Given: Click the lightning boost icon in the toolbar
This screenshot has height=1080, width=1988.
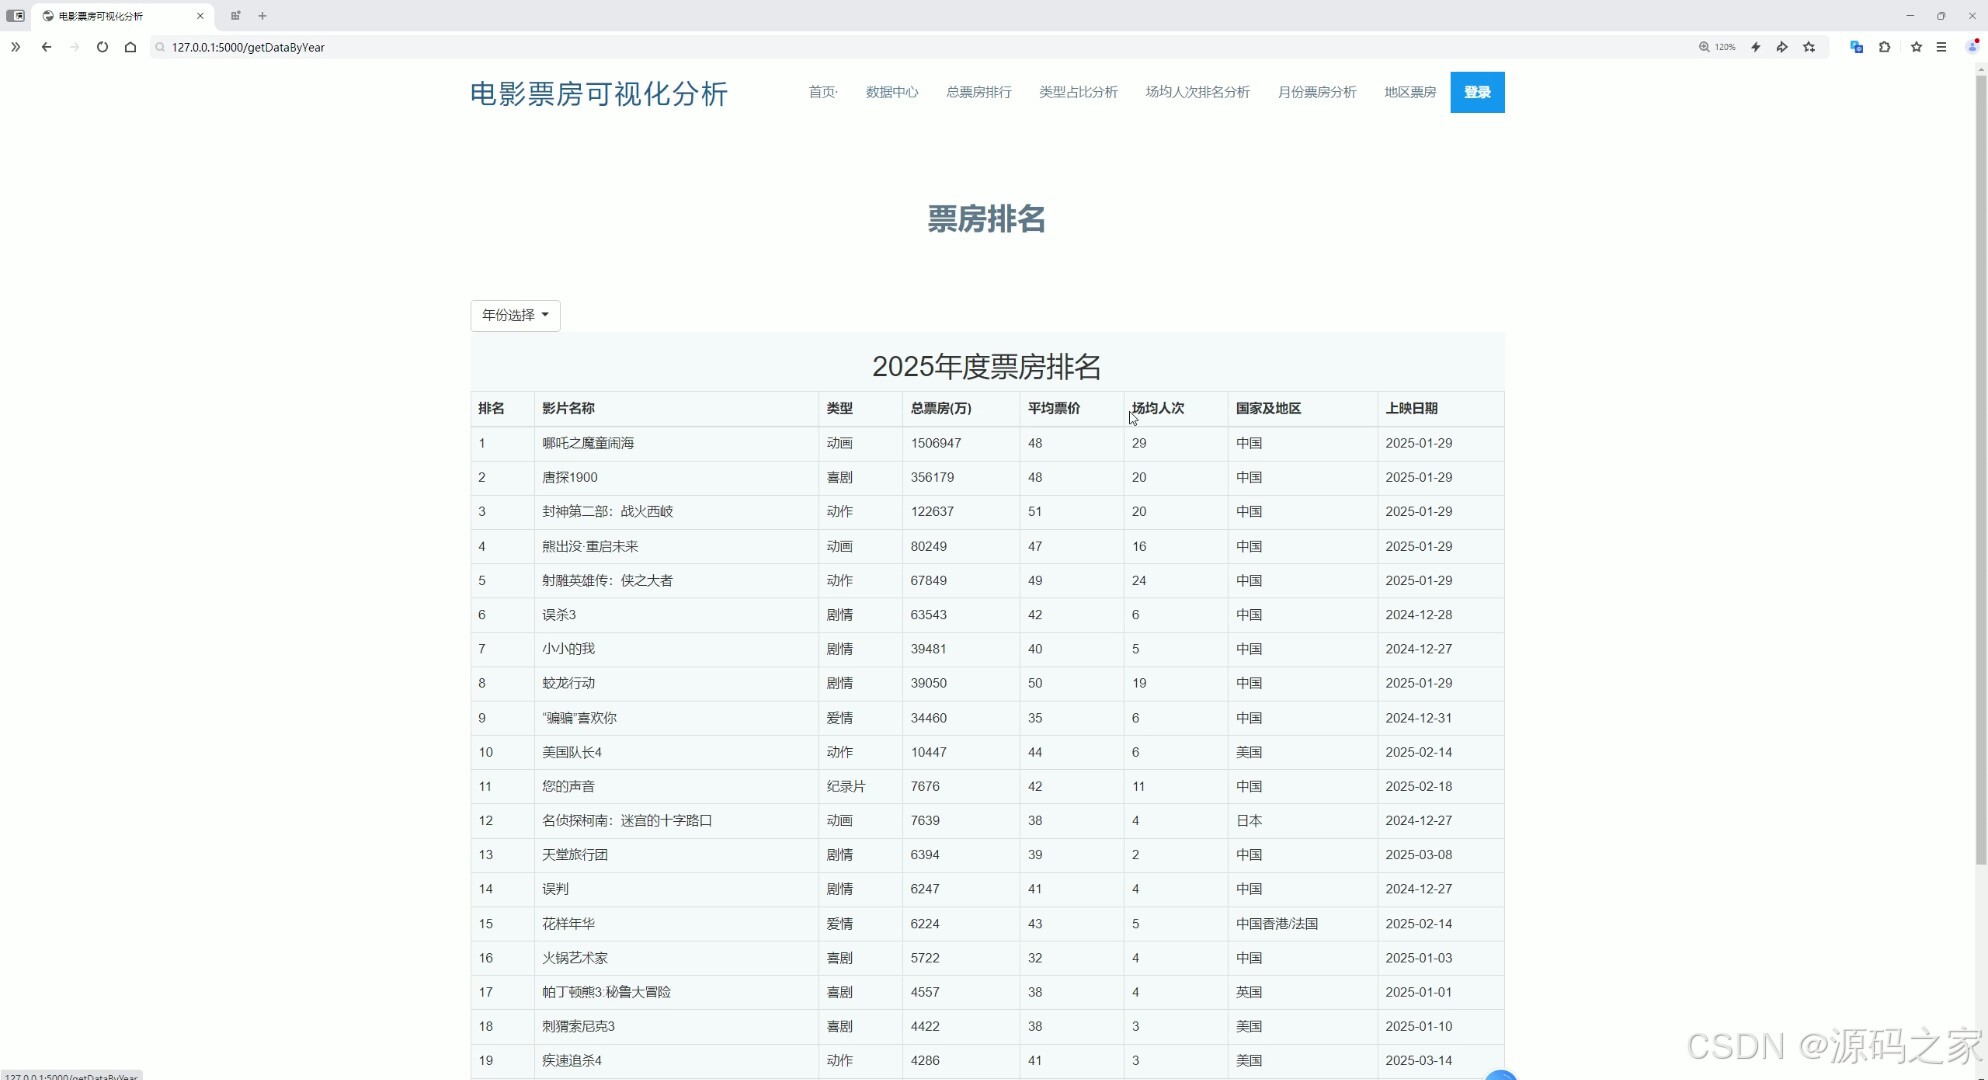Looking at the screenshot, I should coord(1756,47).
